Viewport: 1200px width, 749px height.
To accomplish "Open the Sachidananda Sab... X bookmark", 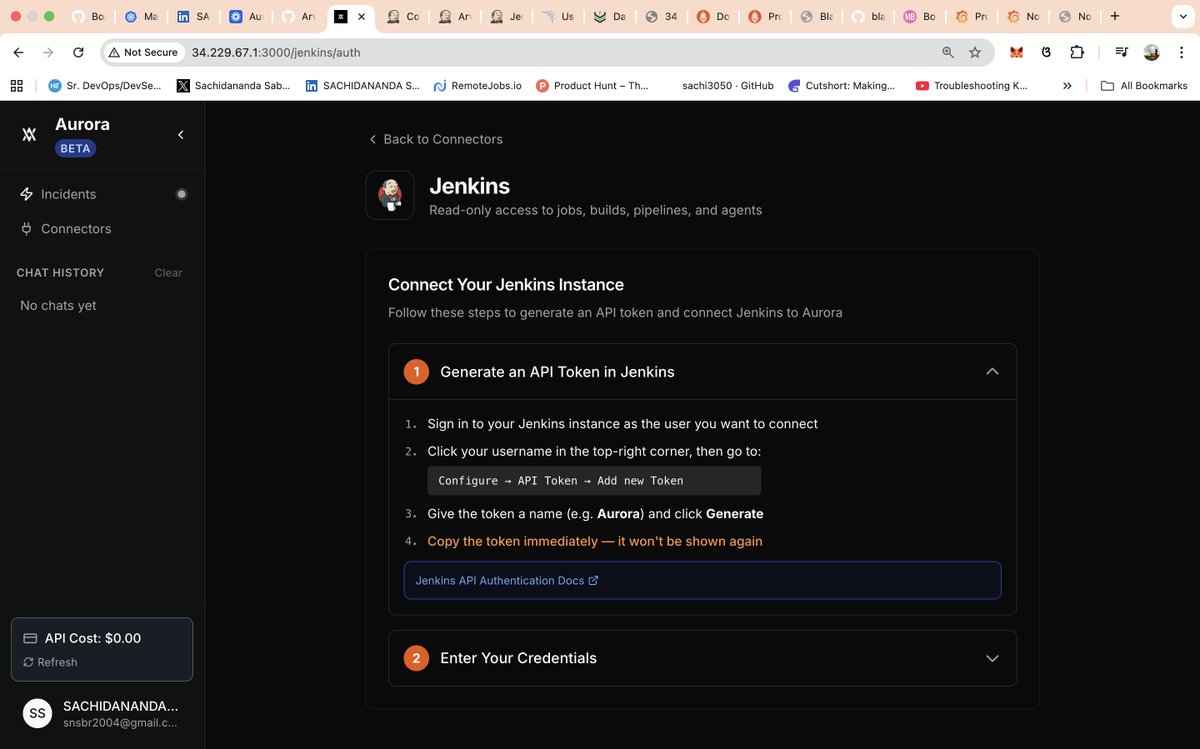I will pyautogui.click(x=234, y=86).
